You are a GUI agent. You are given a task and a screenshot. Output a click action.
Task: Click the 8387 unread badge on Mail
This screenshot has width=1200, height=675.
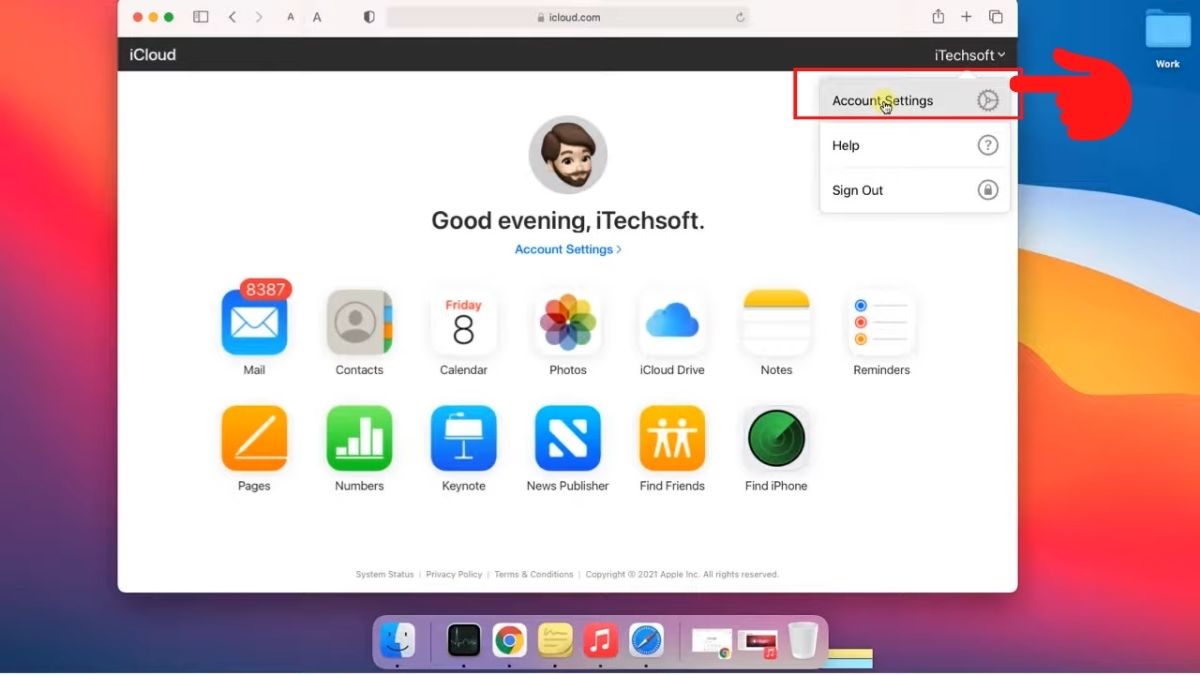[267, 289]
